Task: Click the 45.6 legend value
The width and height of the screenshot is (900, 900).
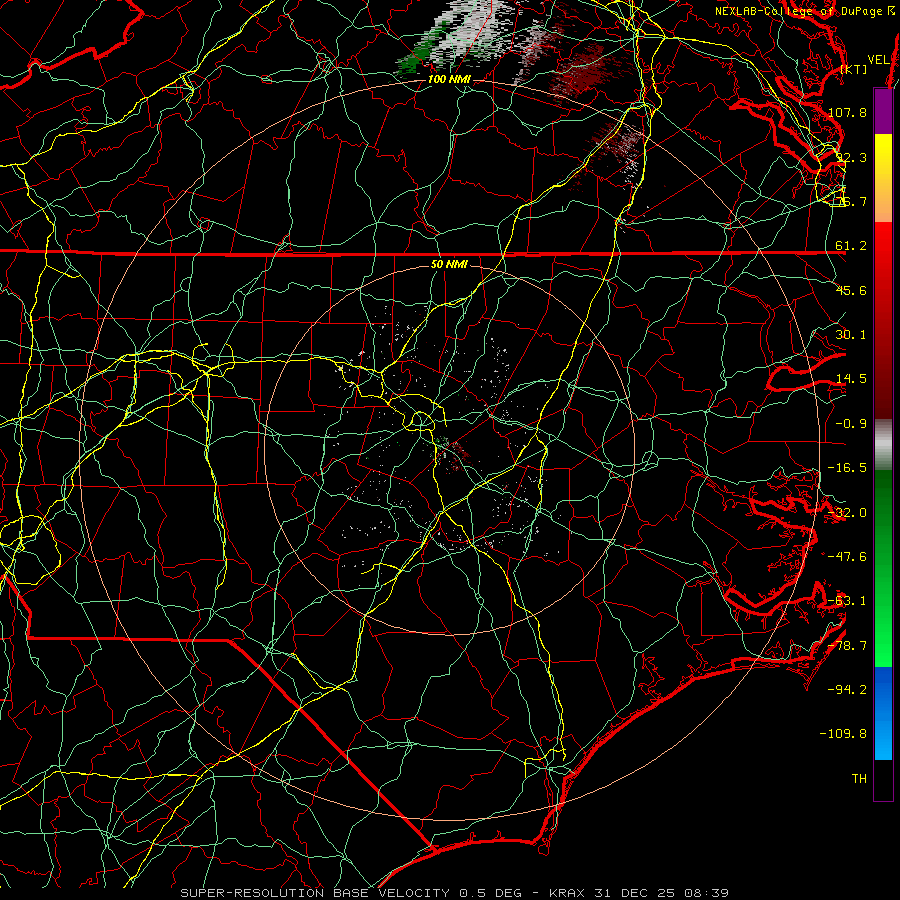Action: point(851,290)
